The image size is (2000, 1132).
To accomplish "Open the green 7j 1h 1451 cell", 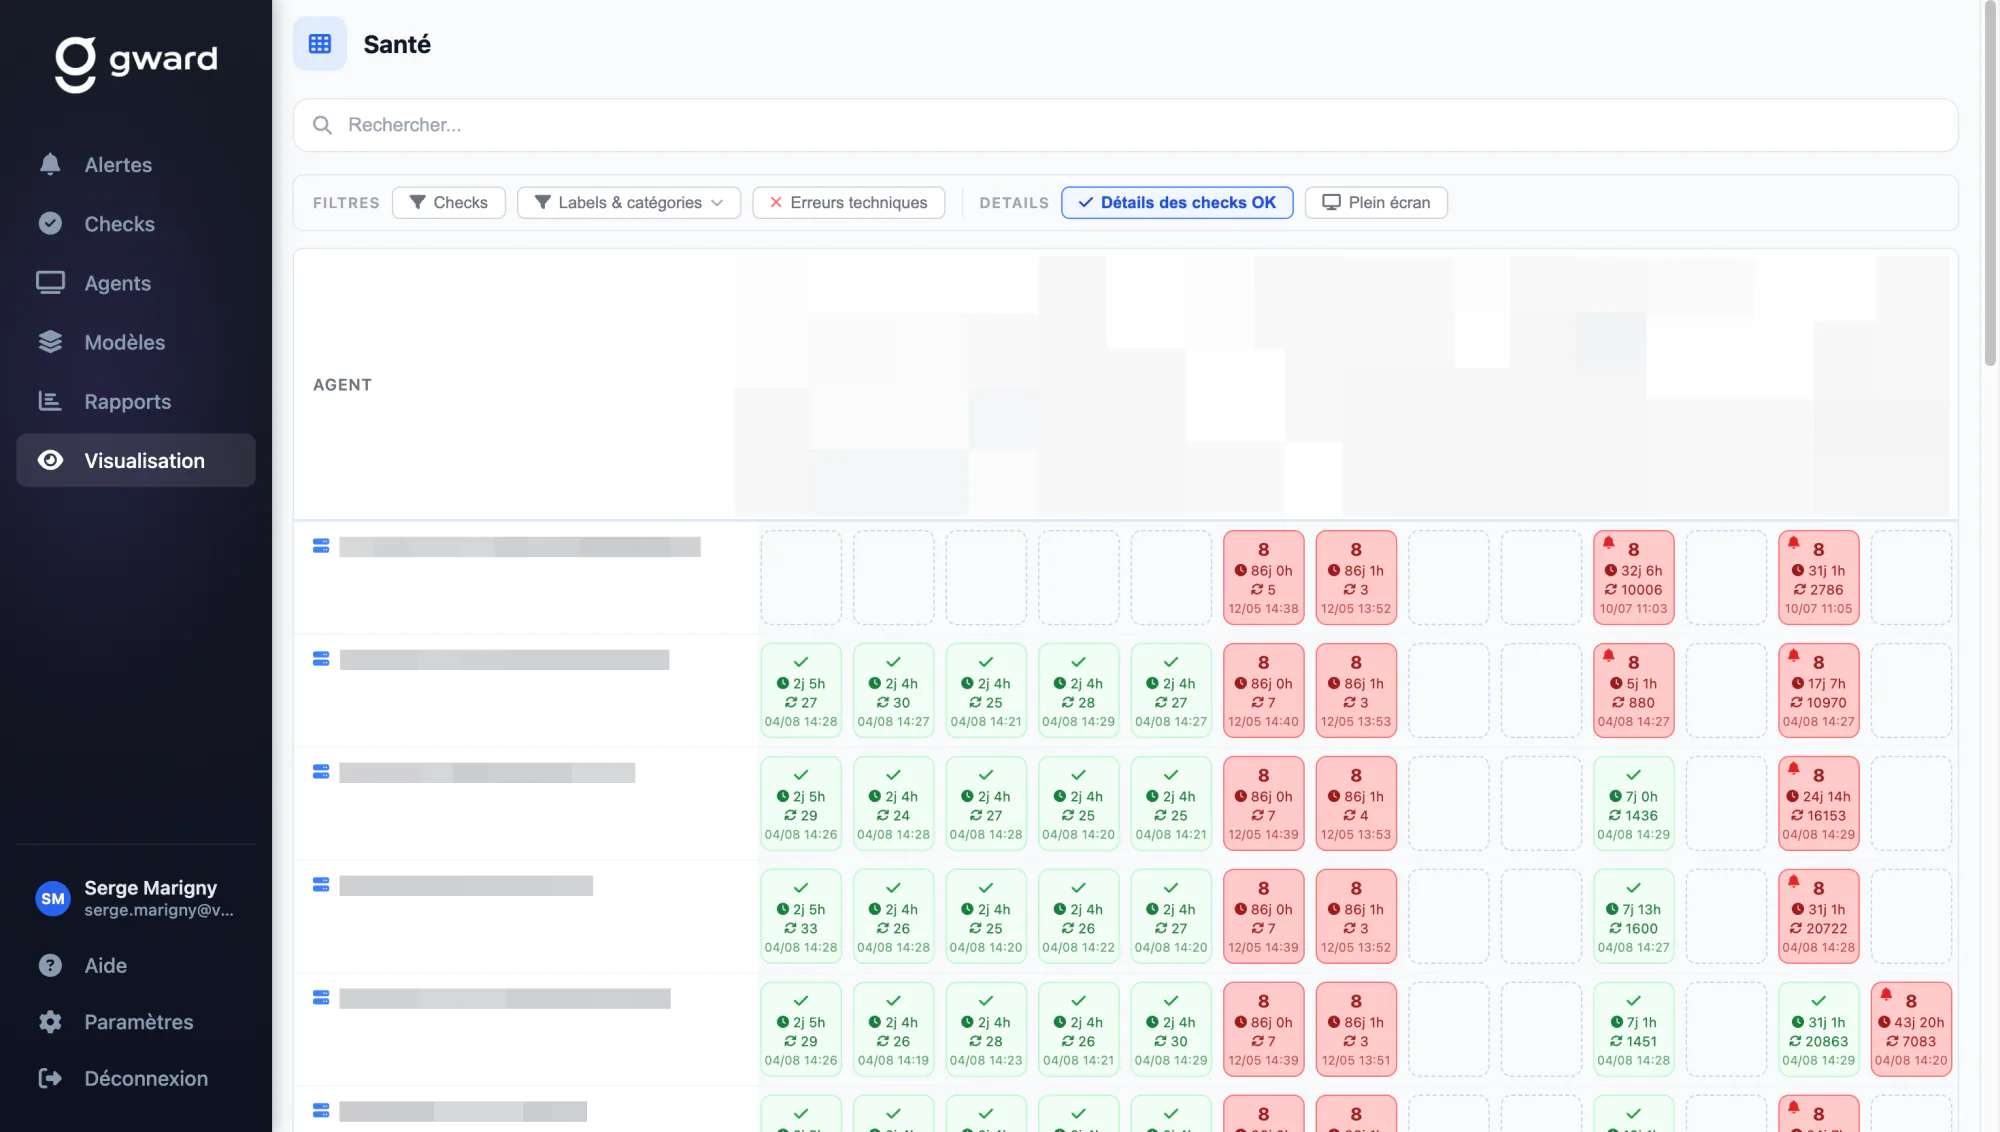I will pyautogui.click(x=1634, y=1030).
